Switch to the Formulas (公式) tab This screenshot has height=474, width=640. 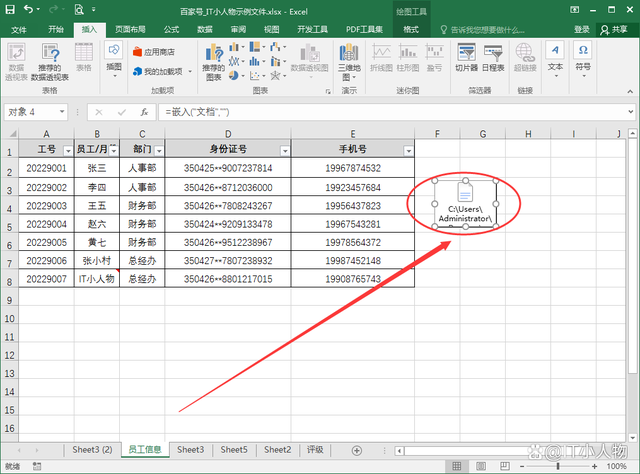coord(171,29)
